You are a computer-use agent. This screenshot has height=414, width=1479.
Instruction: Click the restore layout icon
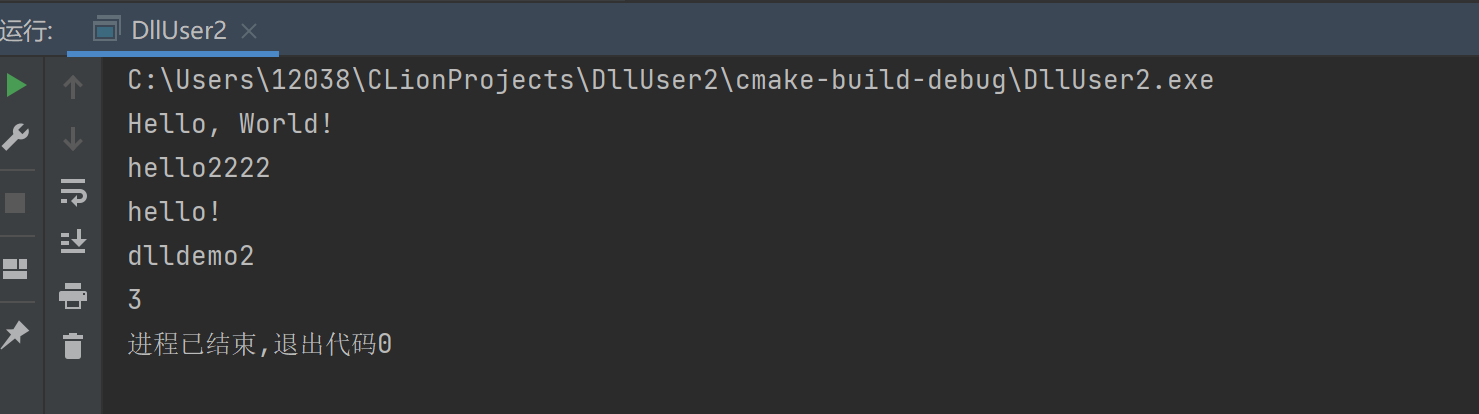pyautogui.click(x=16, y=269)
